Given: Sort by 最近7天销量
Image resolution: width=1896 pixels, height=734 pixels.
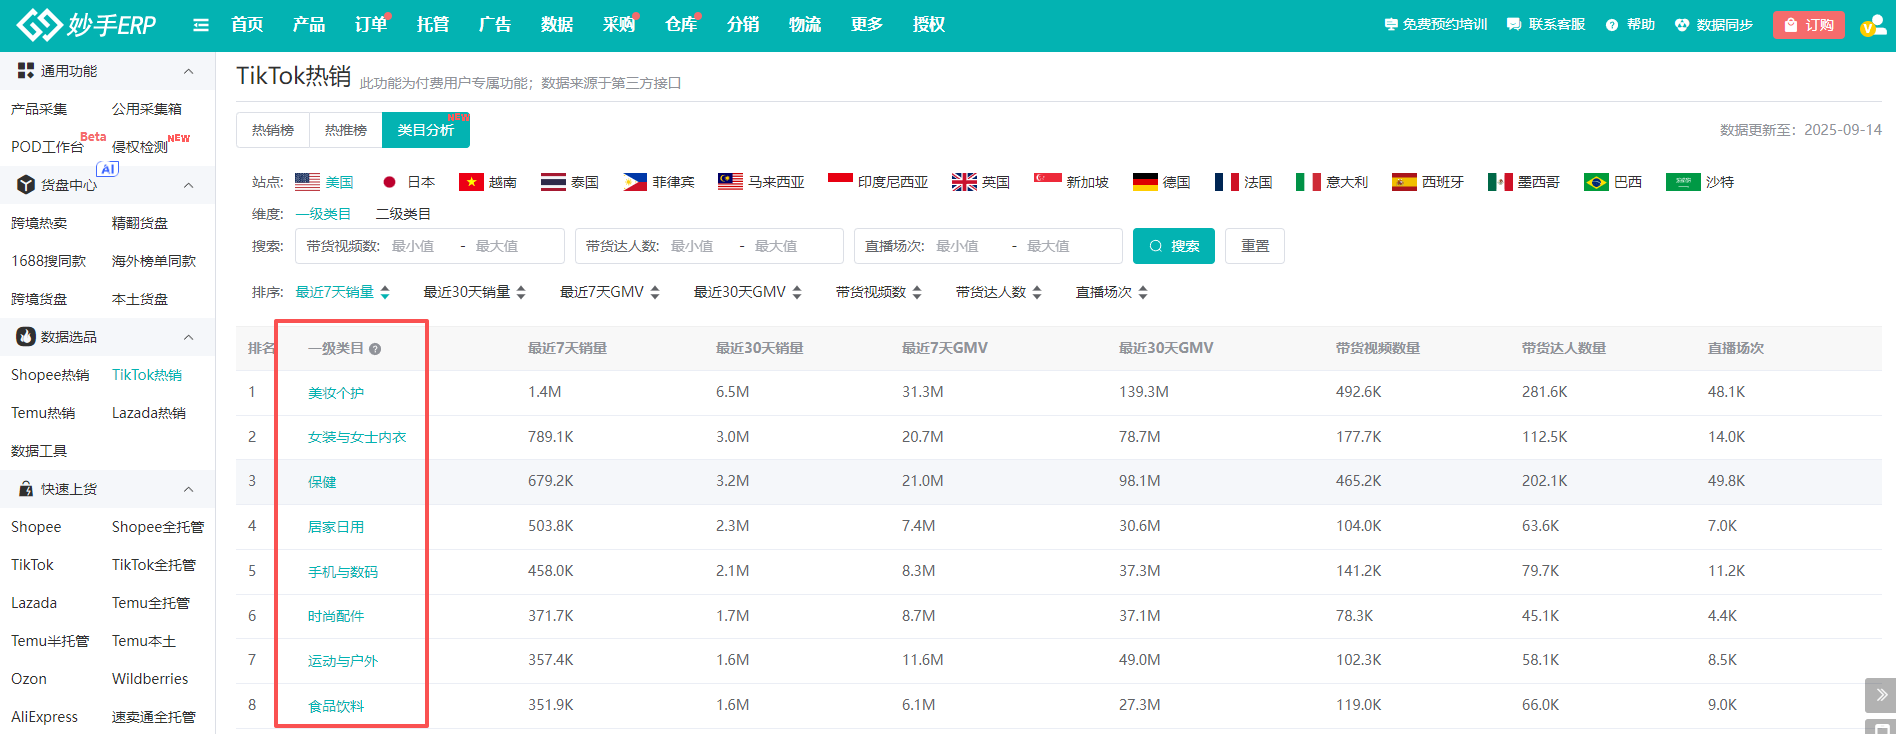Looking at the screenshot, I should click(343, 292).
